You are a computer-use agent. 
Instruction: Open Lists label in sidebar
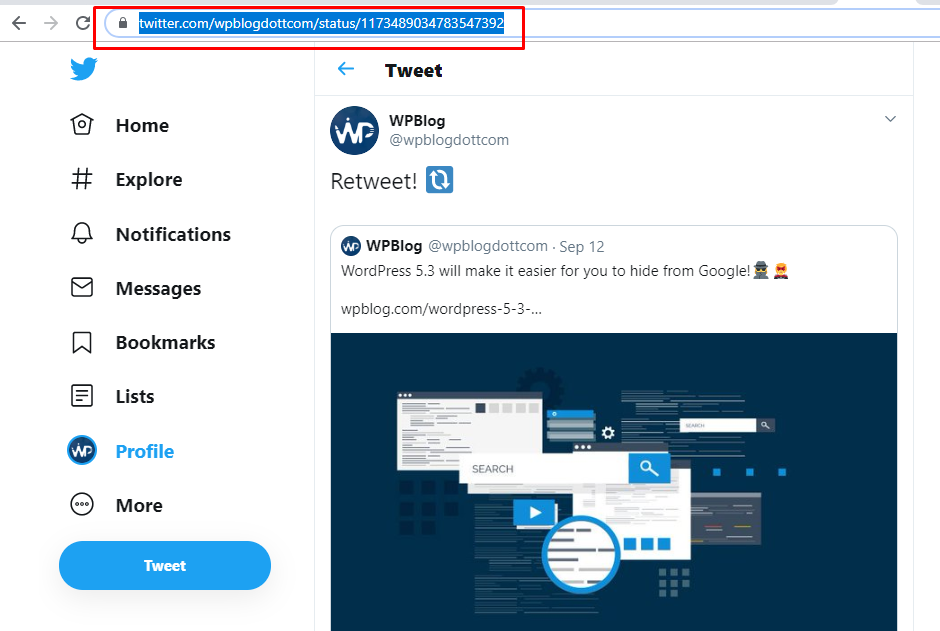(x=135, y=396)
